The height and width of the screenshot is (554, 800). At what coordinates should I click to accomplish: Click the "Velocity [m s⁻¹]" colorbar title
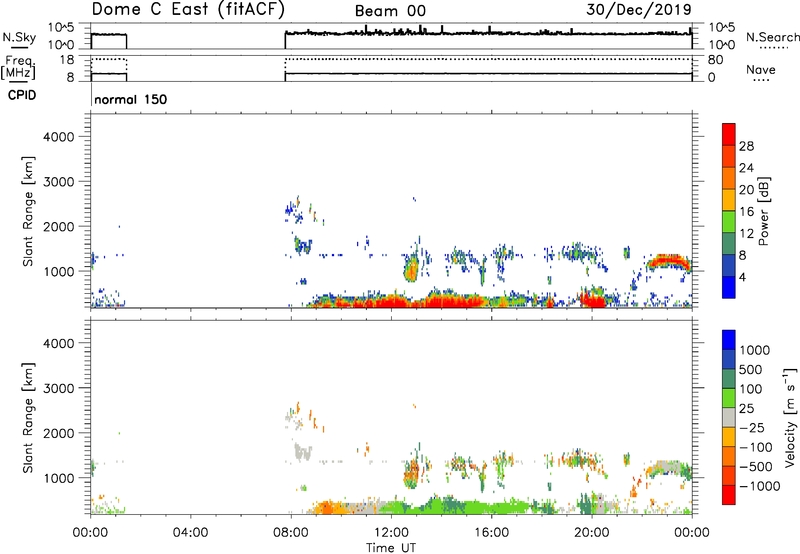tap(790, 417)
